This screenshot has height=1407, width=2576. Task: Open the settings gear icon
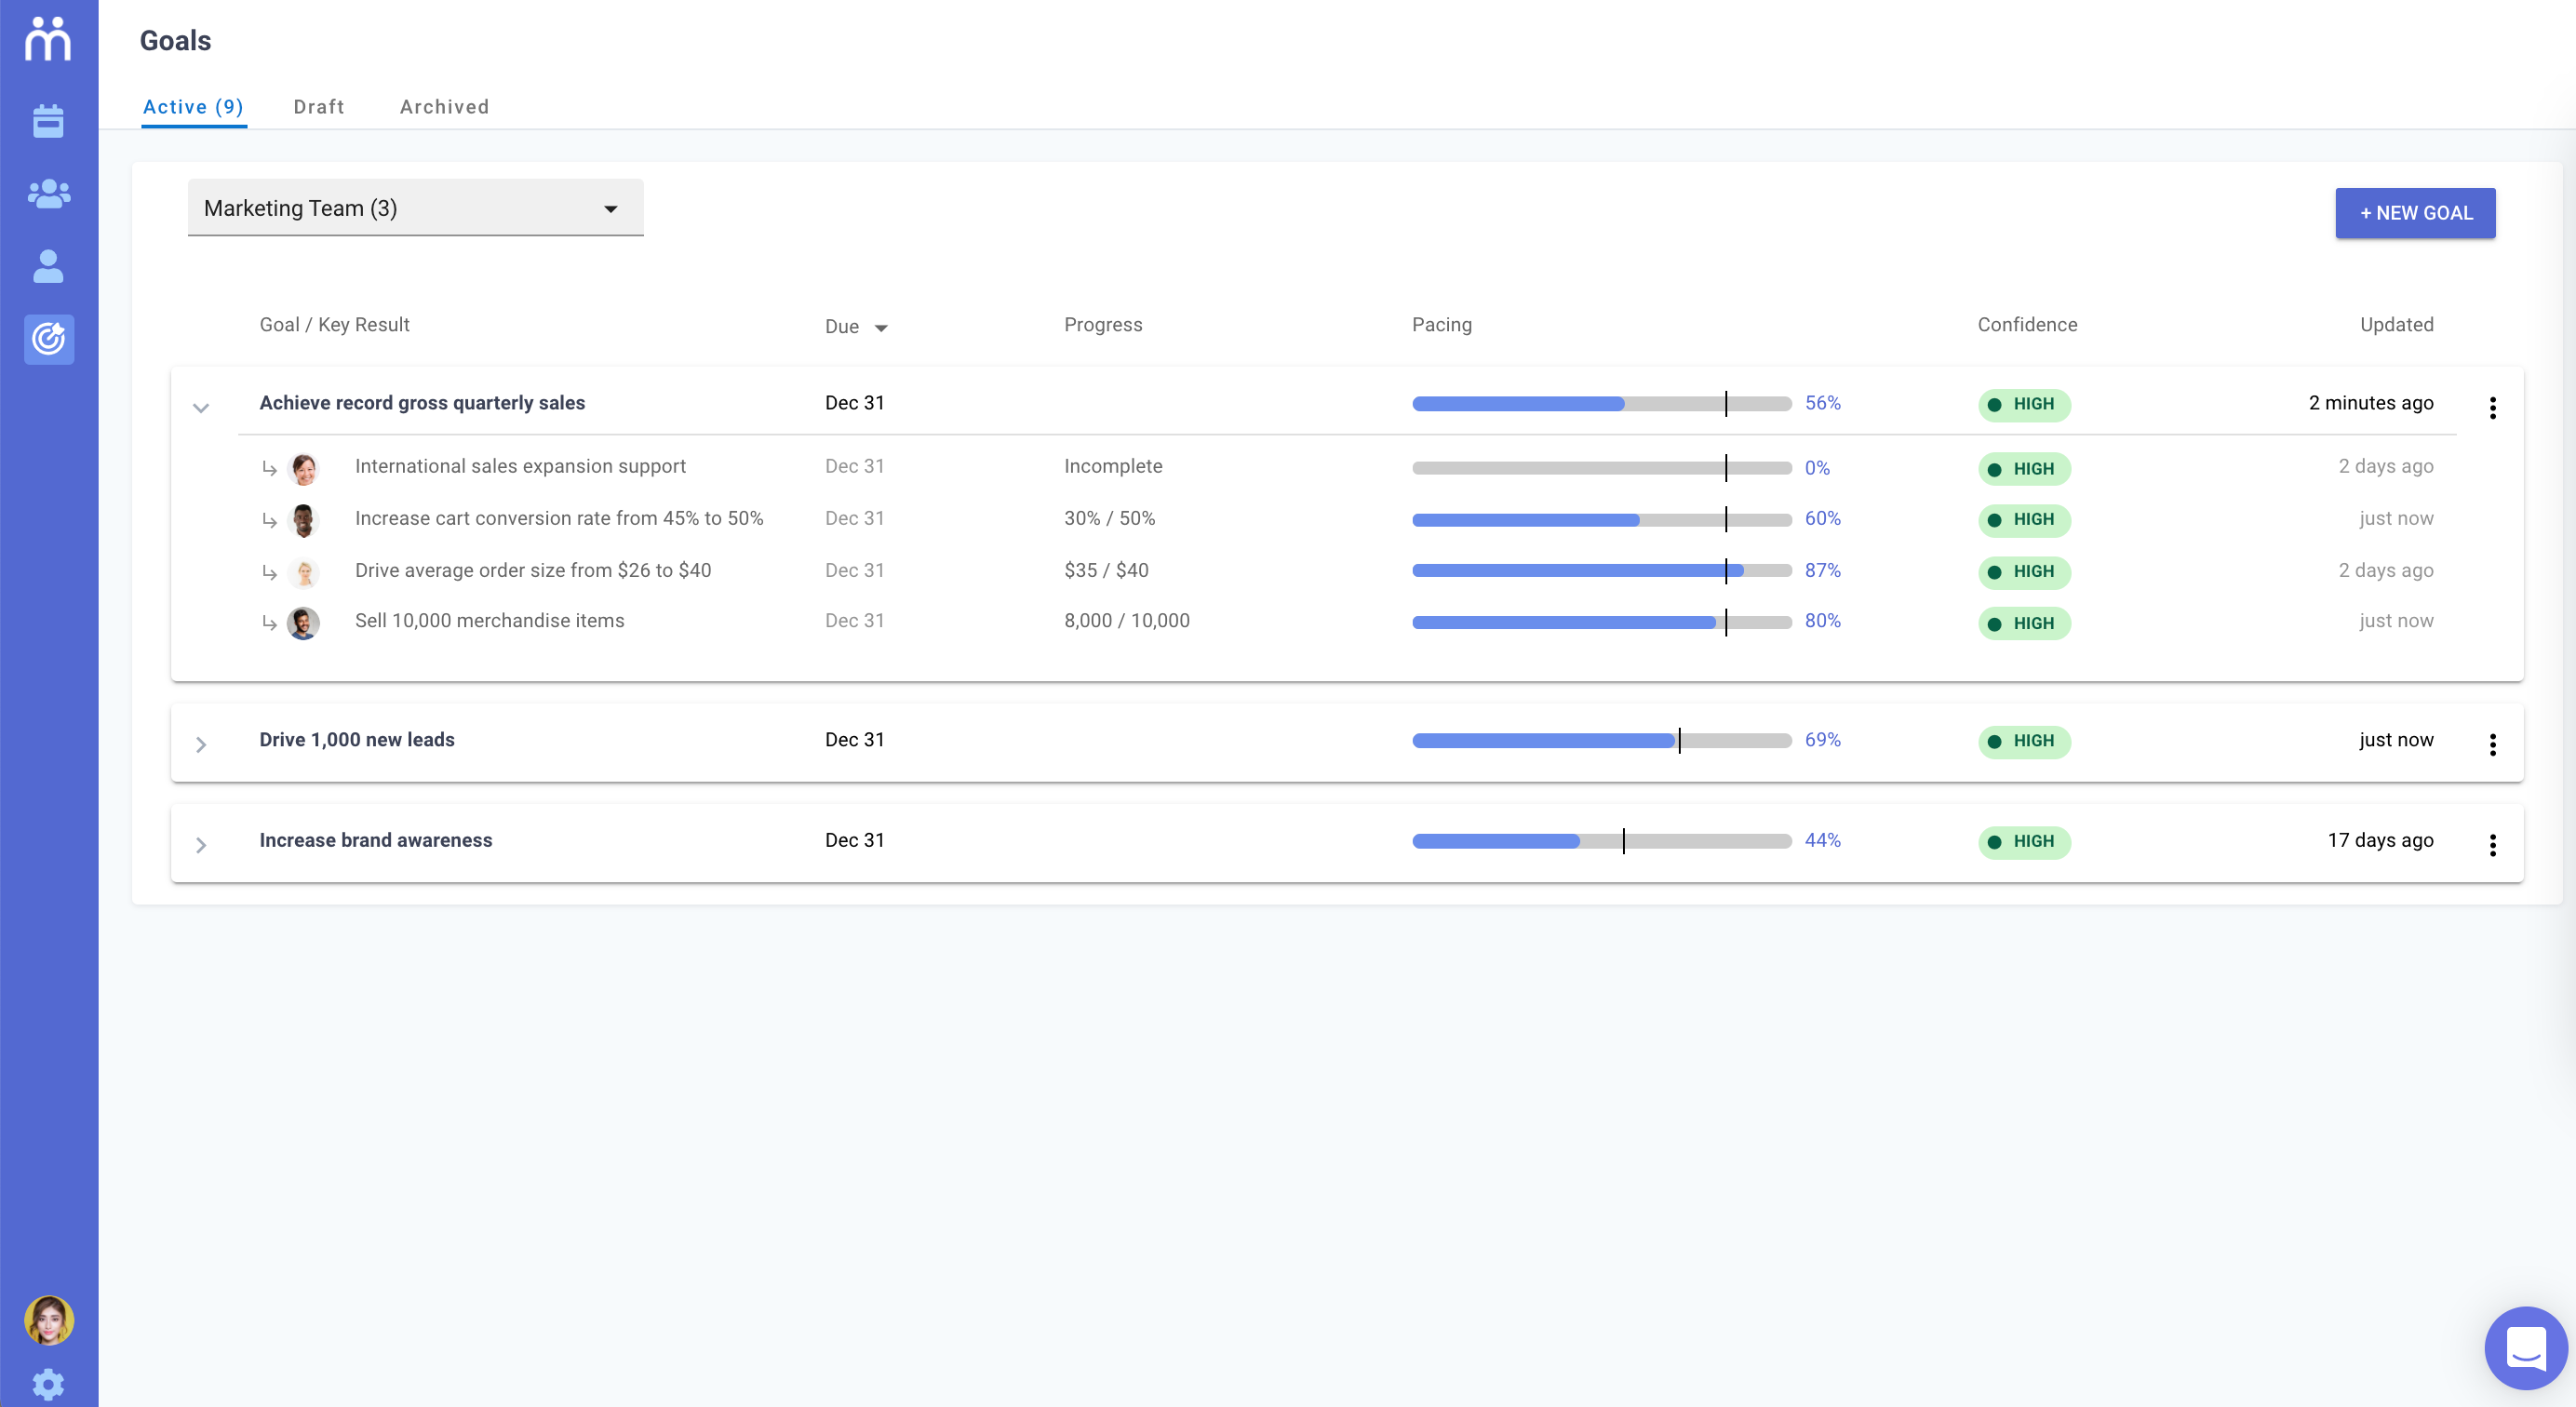[x=48, y=1384]
